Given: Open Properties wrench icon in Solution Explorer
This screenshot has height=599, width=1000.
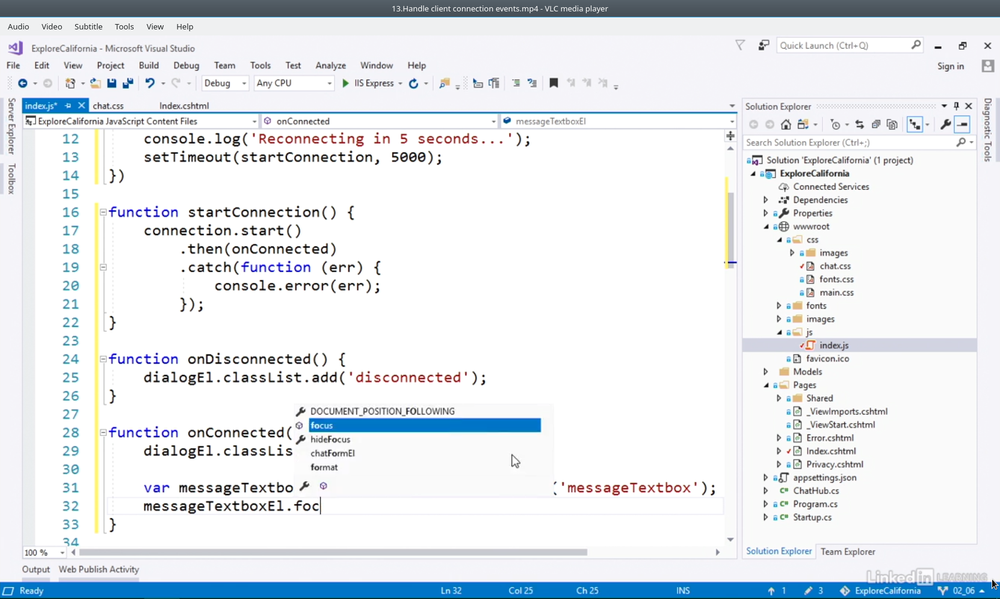Looking at the screenshot, I should (945, 125).
